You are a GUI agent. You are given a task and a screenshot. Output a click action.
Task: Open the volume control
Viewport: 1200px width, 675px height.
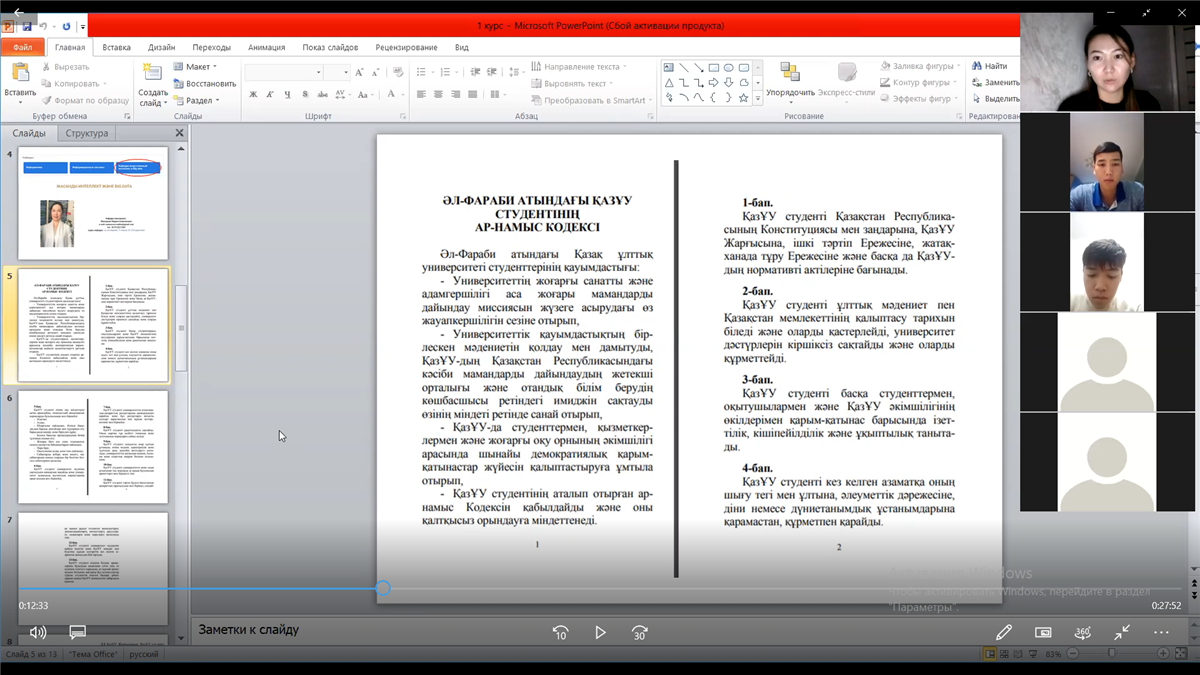[38, 632]
